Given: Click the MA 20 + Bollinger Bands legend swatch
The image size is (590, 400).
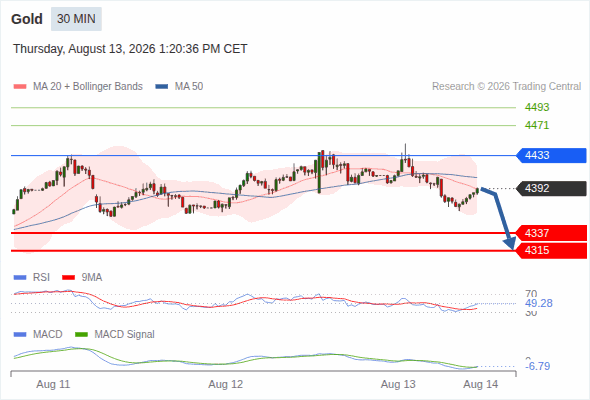Looking at the screenshot, I should [20, 87].
